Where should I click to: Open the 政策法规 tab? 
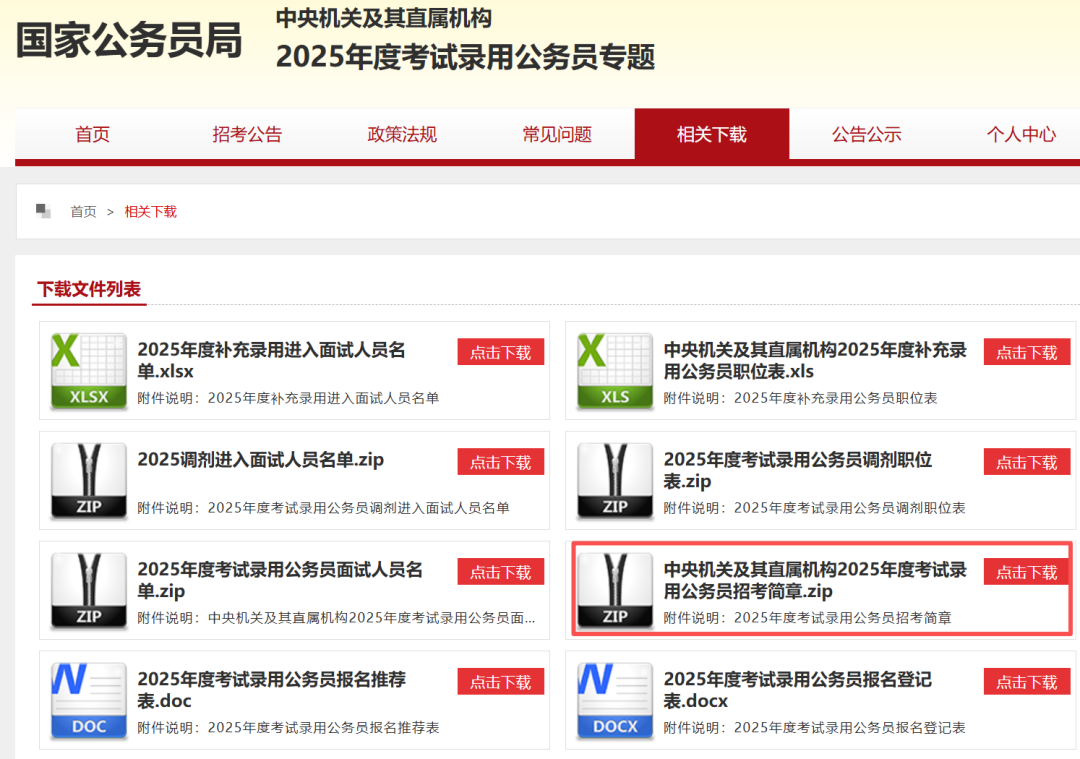[x=402, y=134]
